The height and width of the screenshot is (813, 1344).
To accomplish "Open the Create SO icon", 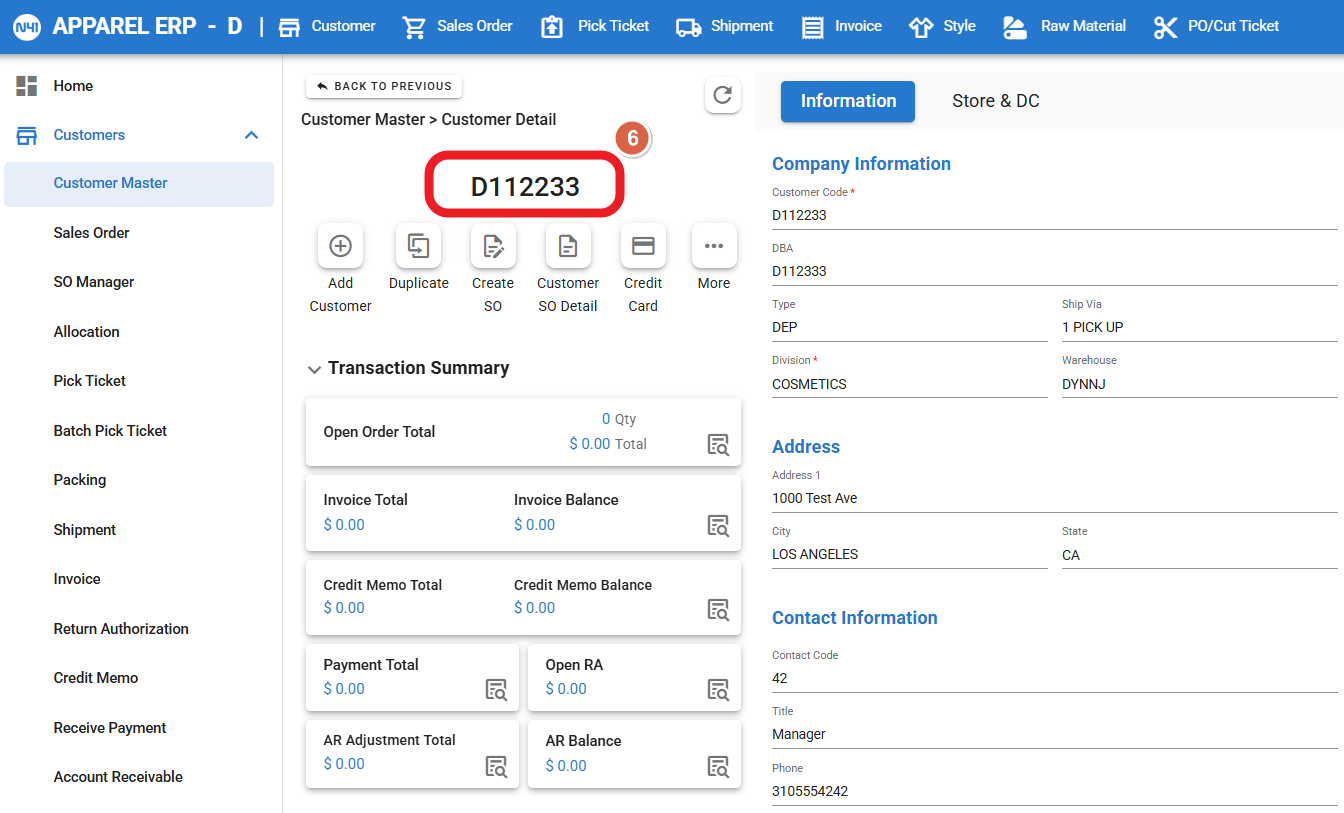I will pyautogui.click(x=493, y=246).
